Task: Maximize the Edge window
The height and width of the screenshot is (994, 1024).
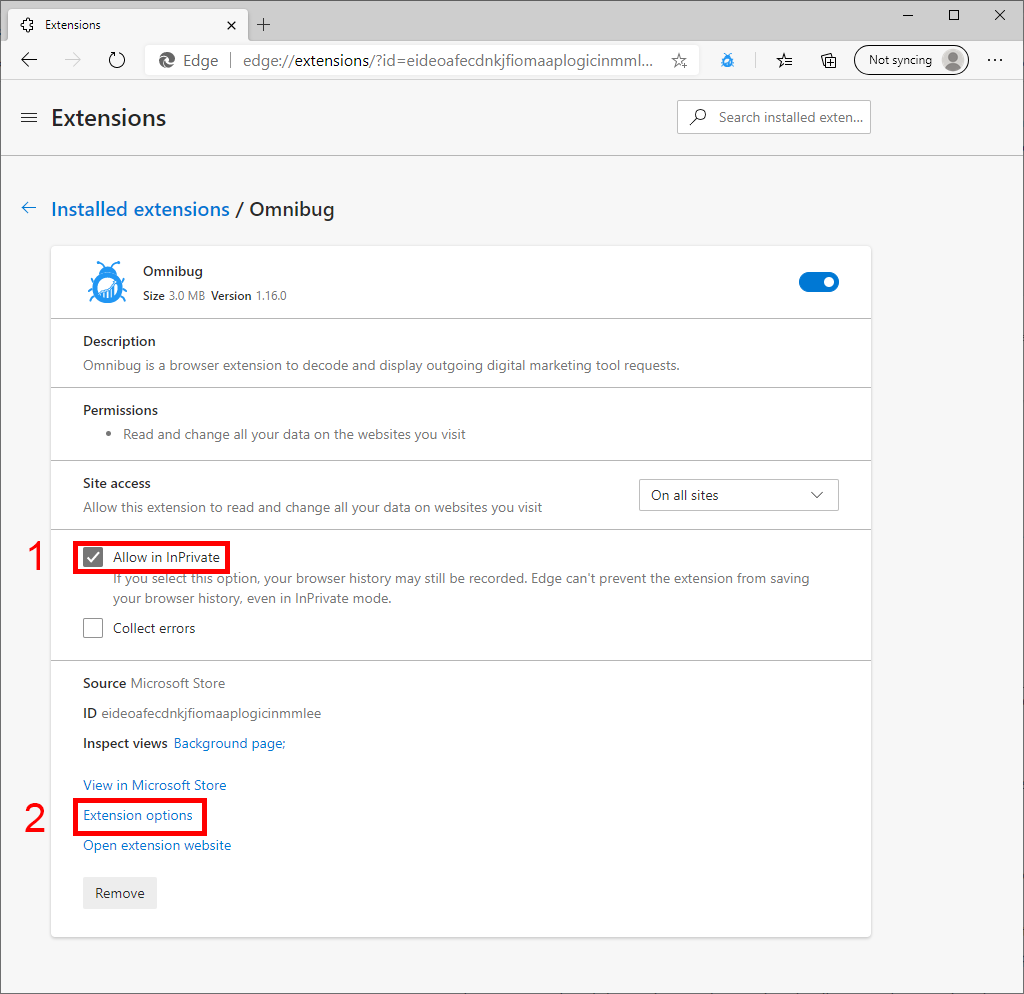Action: (x=953, y=15)
